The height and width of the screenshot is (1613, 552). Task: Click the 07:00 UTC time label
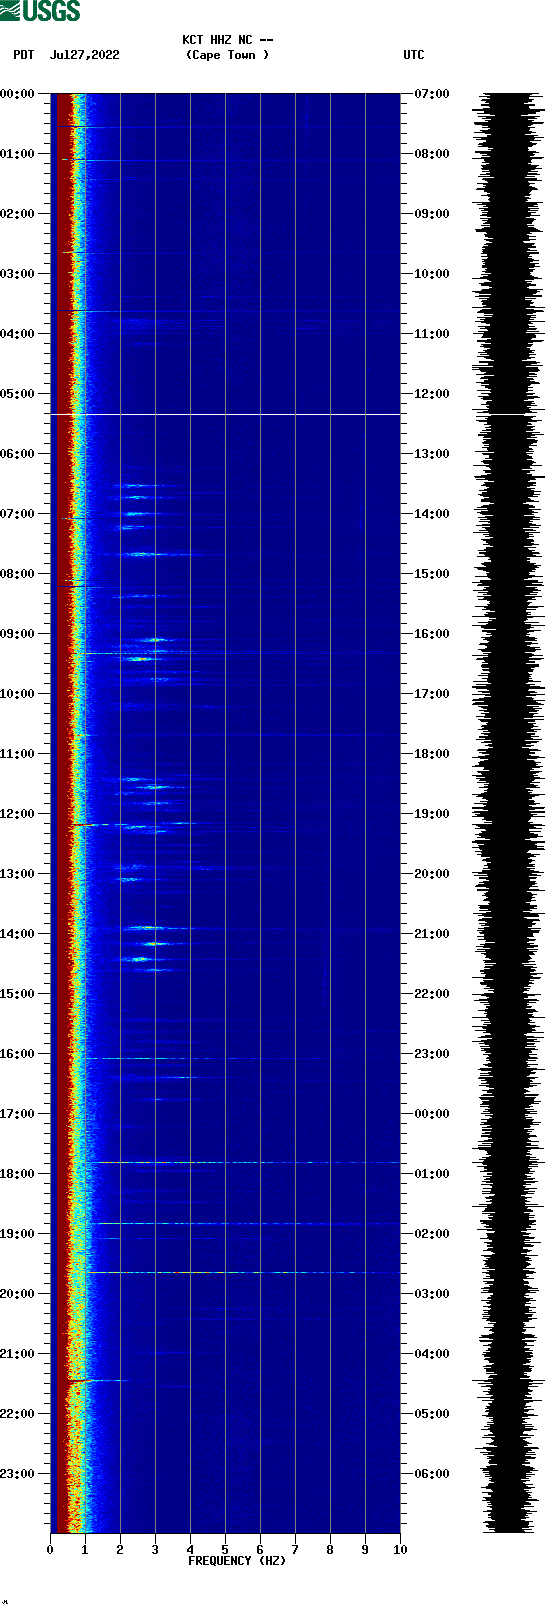point(432,94)
